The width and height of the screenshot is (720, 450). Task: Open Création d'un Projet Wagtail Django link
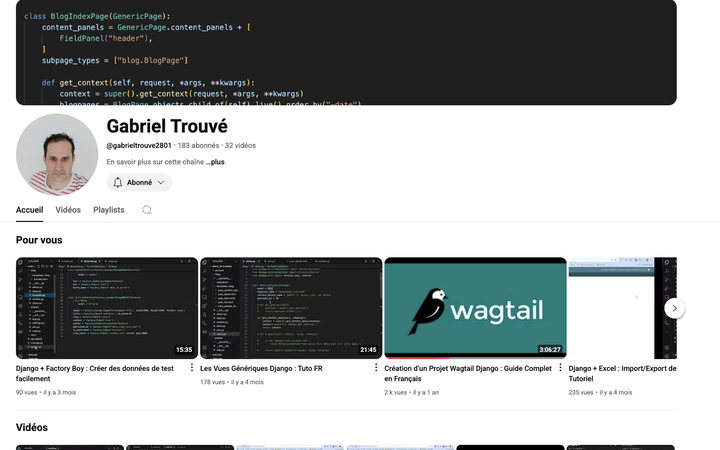click(x=468, y=373)
